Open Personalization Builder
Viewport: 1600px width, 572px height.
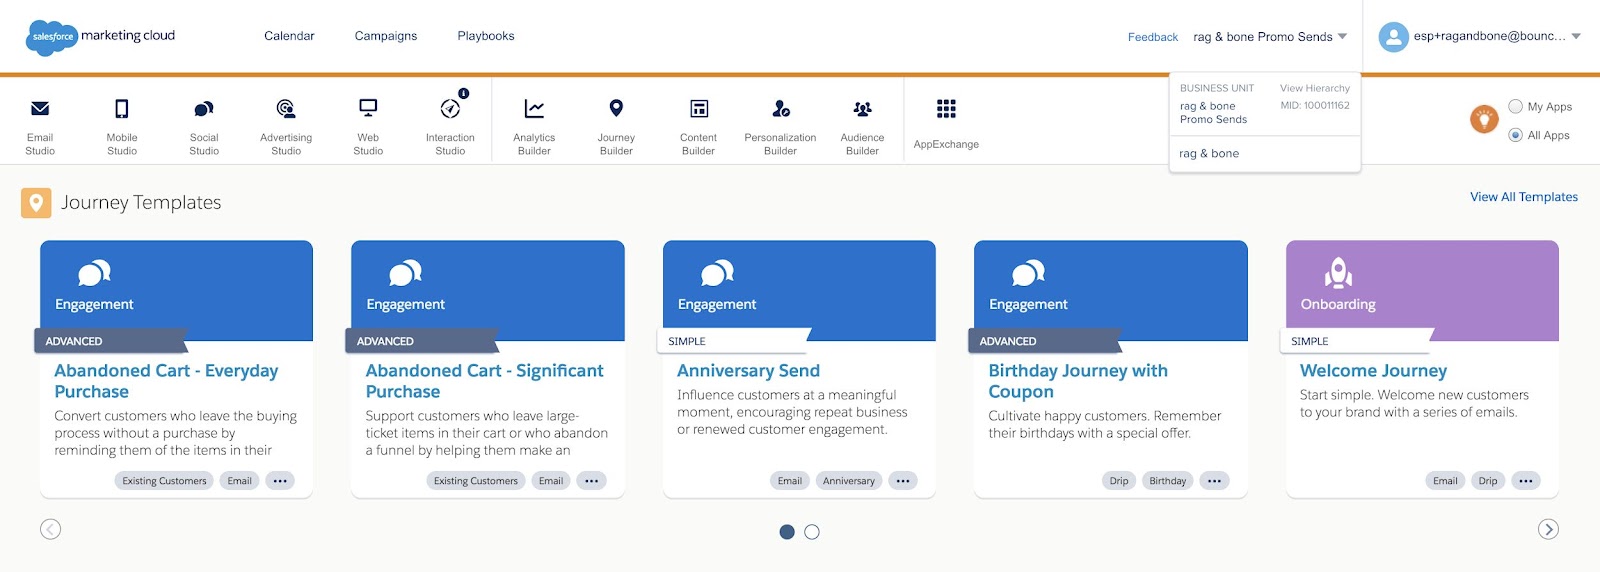(x=780, y=126)
